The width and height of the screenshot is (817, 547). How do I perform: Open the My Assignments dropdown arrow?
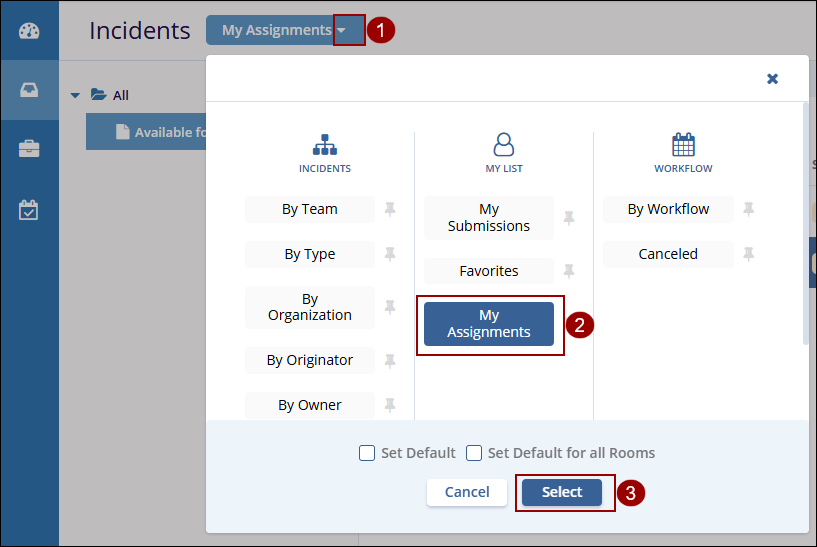click(x=342, y=30)
